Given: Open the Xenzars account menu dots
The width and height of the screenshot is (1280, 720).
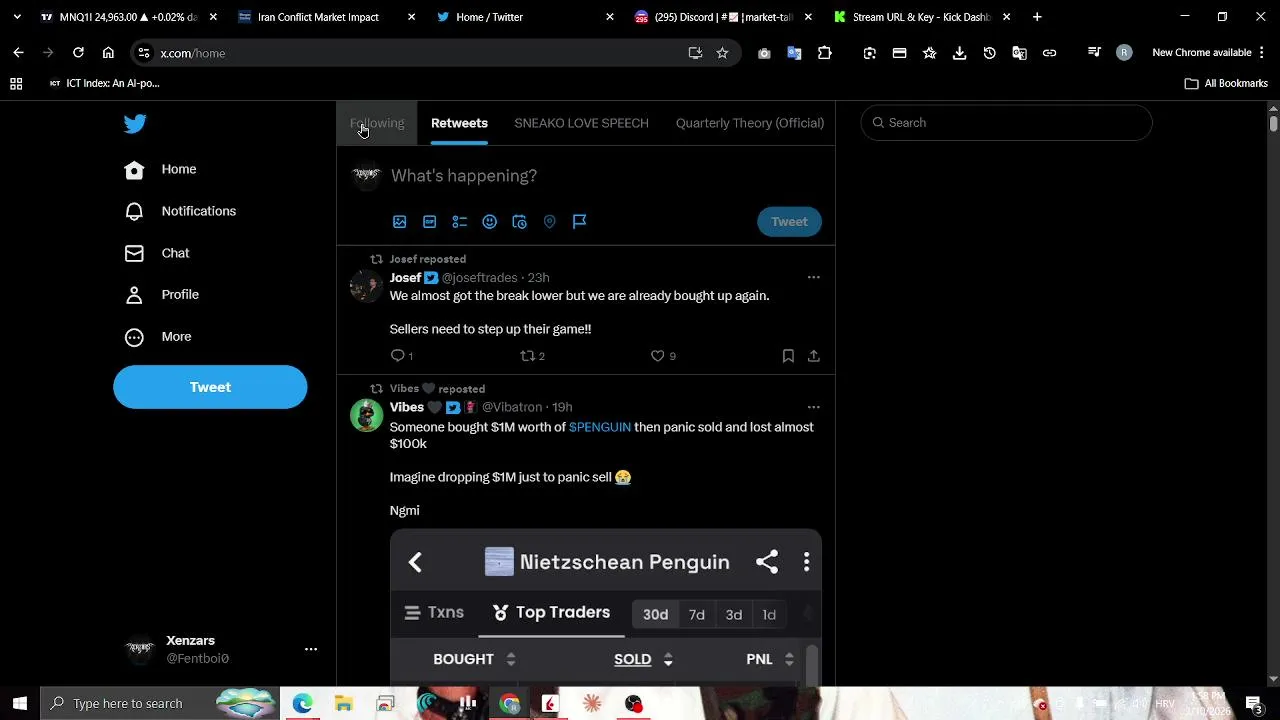Looking at the screenshot, I should point(311,650).
